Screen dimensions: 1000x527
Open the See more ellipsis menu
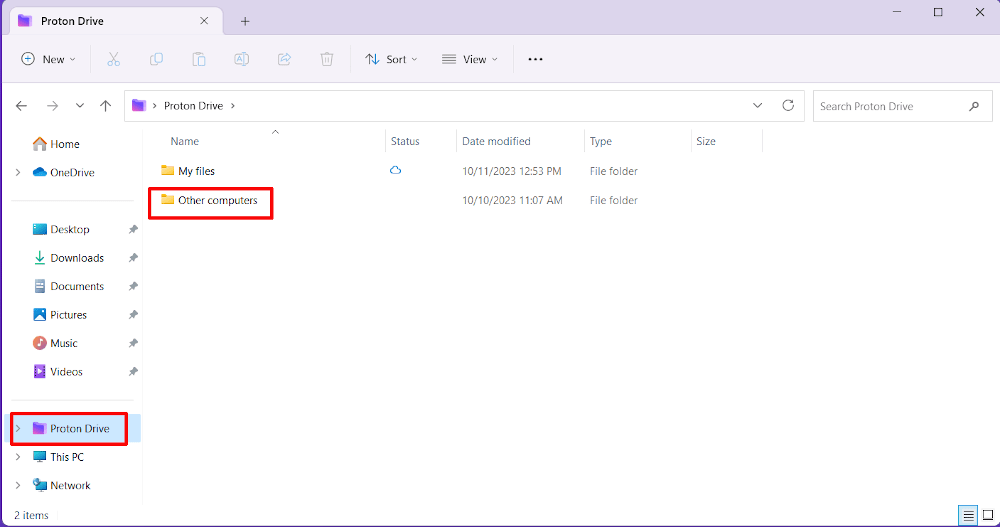tap(535, 59)
